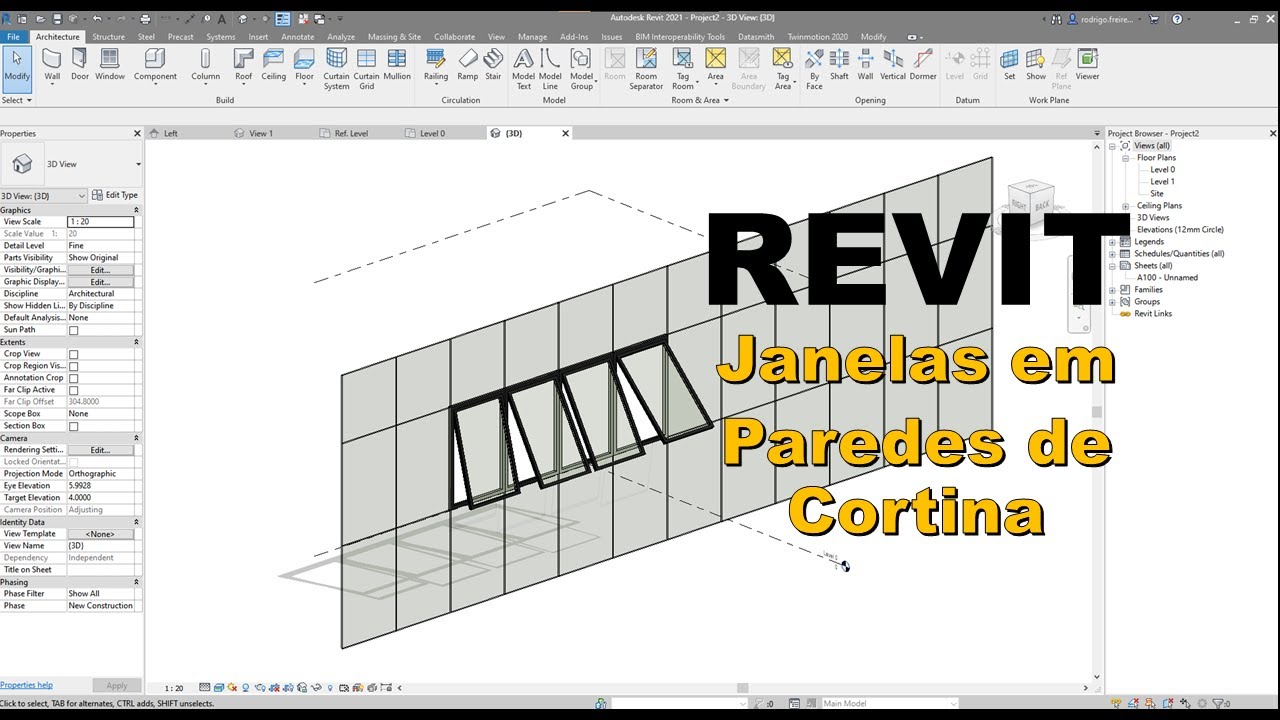Select the Tag Room tool
This screenshot has height=720, width=1280.
coord(683,68)
